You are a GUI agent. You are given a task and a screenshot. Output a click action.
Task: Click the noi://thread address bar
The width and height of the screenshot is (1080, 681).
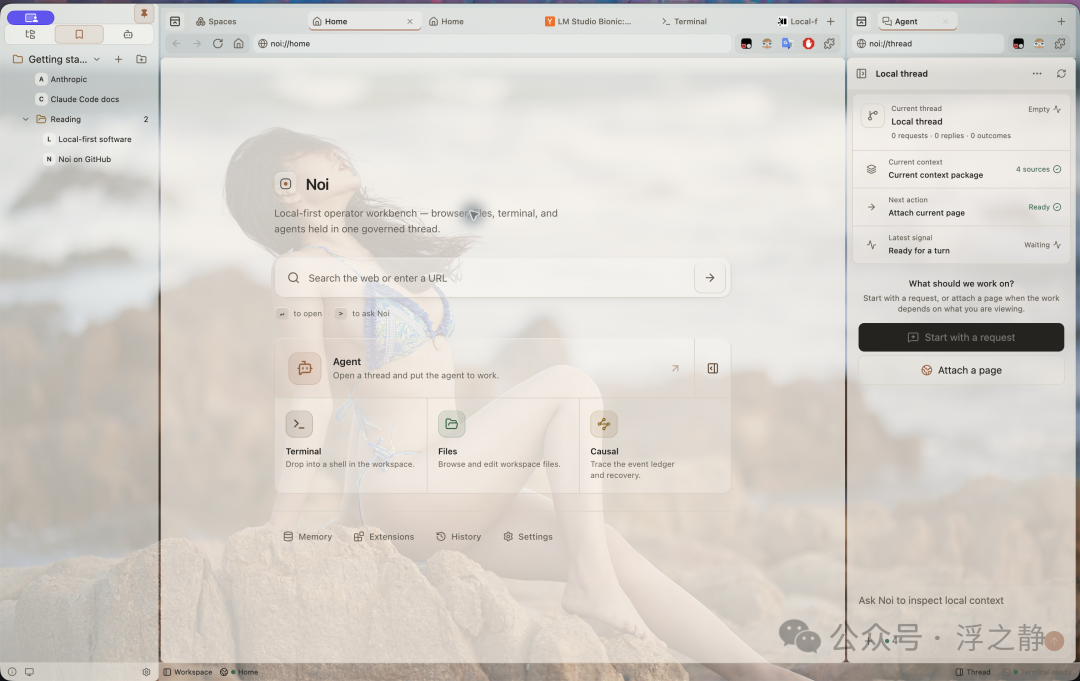[x=928, y=43]
